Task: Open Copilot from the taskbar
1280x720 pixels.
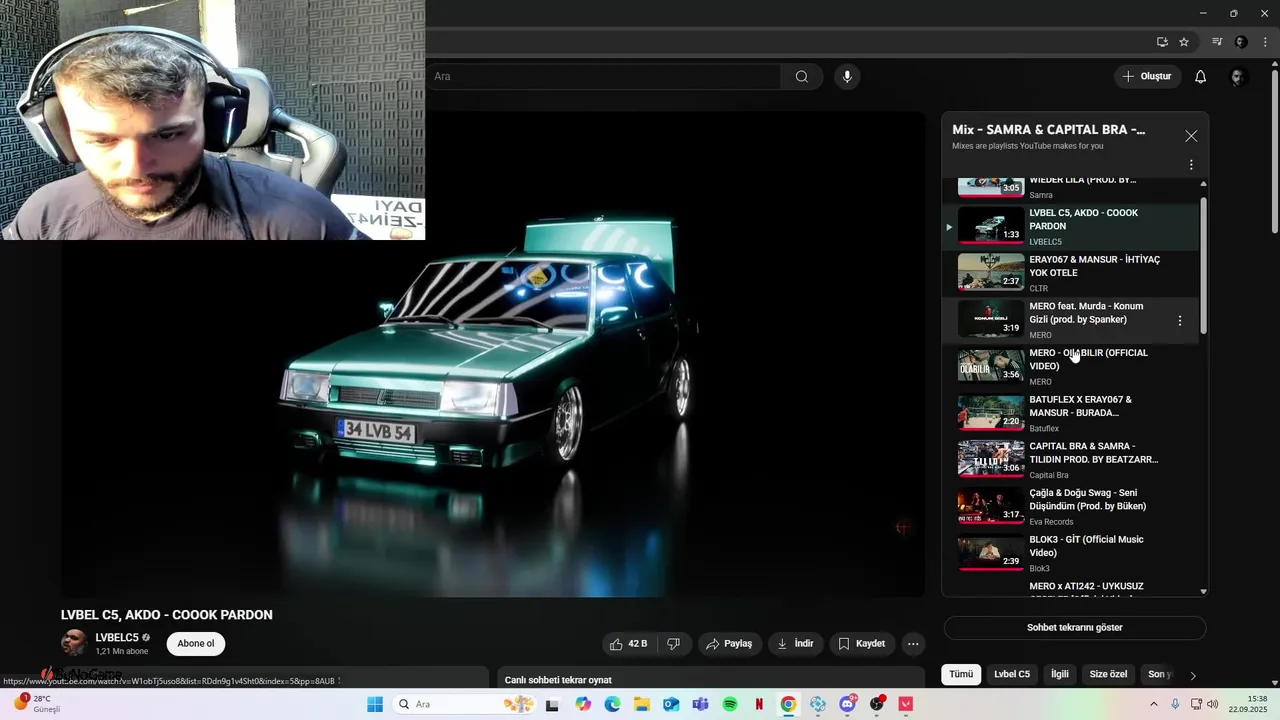Action: point(583,704)
